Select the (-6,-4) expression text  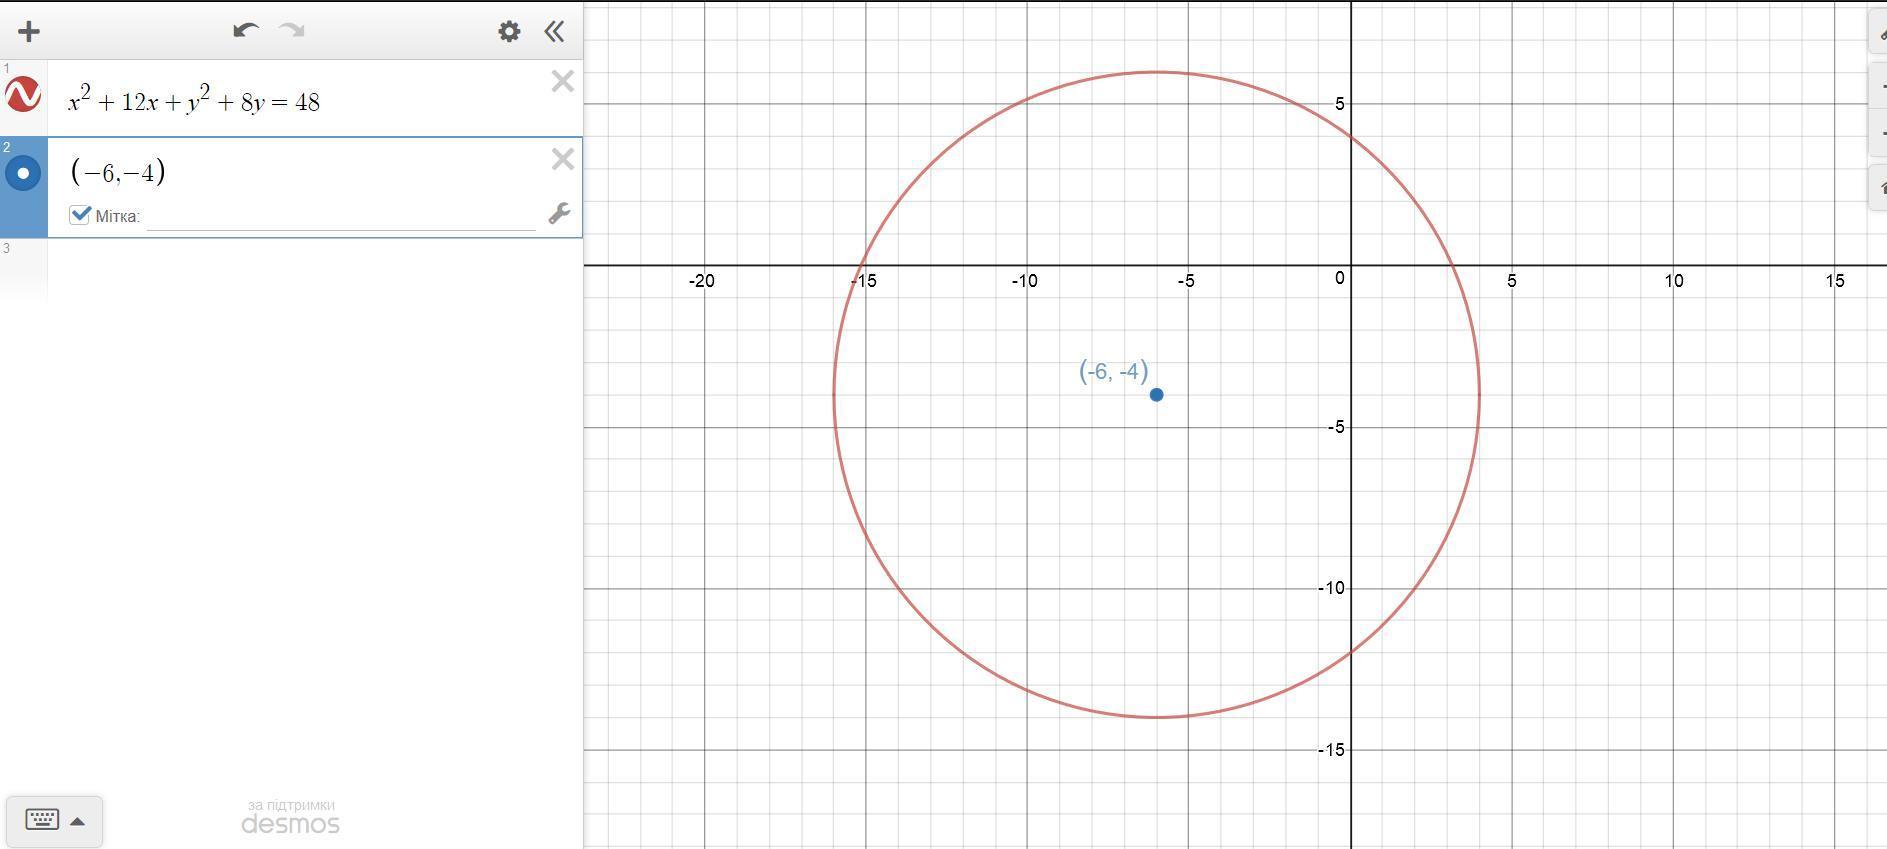tap(118, 172)
